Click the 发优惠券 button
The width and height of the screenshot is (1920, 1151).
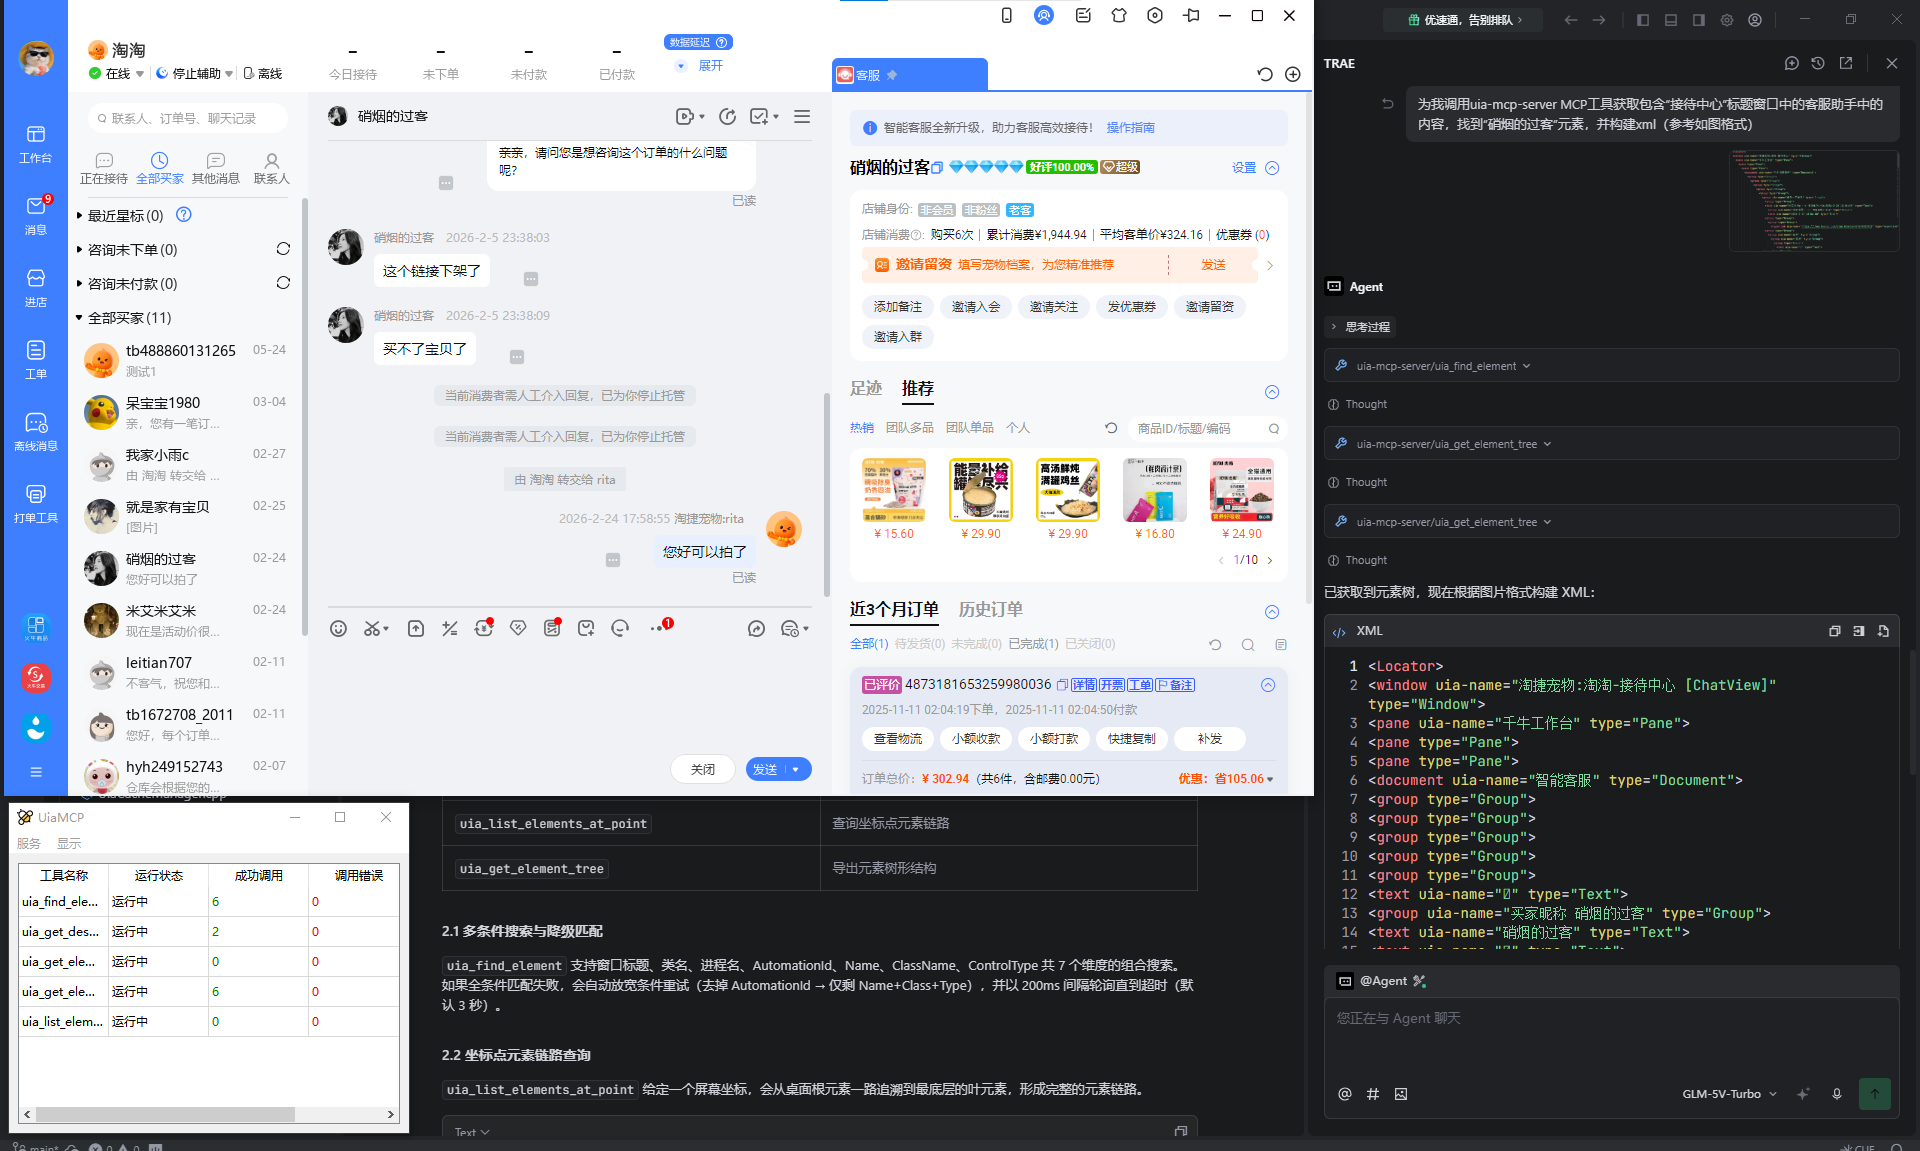1132,307
